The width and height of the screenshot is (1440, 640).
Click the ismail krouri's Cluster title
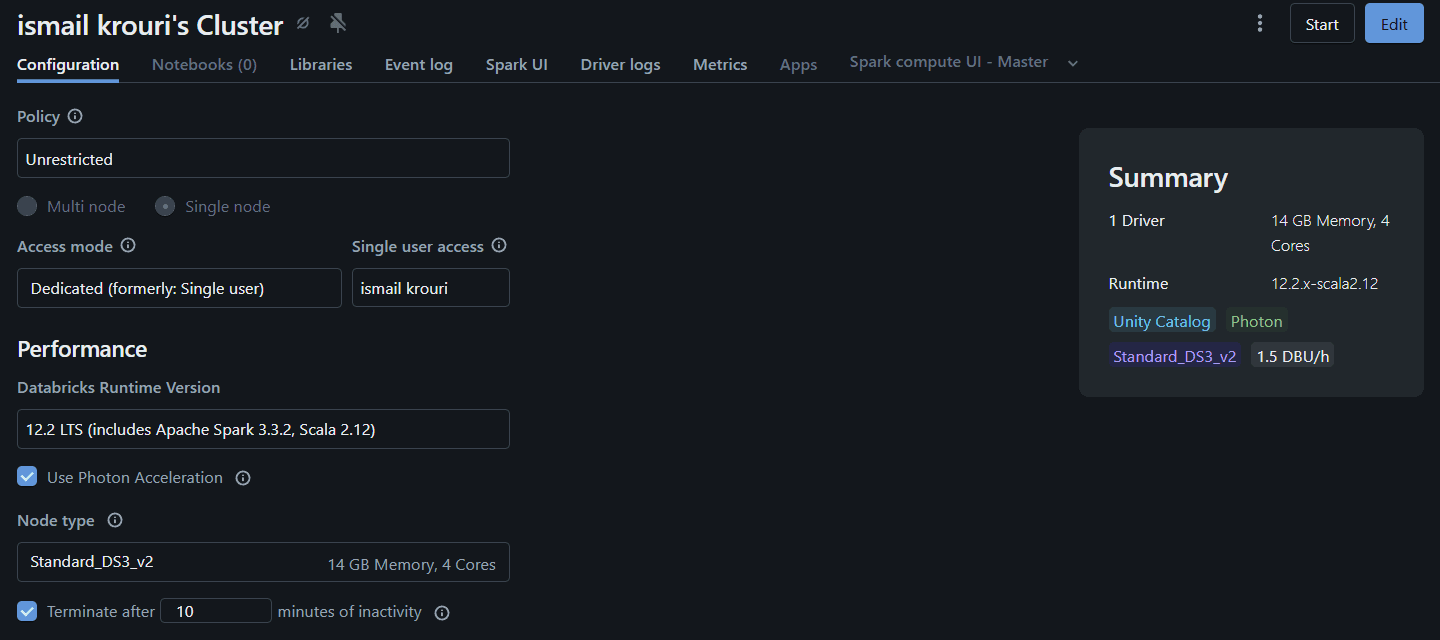tap(150, 25)
